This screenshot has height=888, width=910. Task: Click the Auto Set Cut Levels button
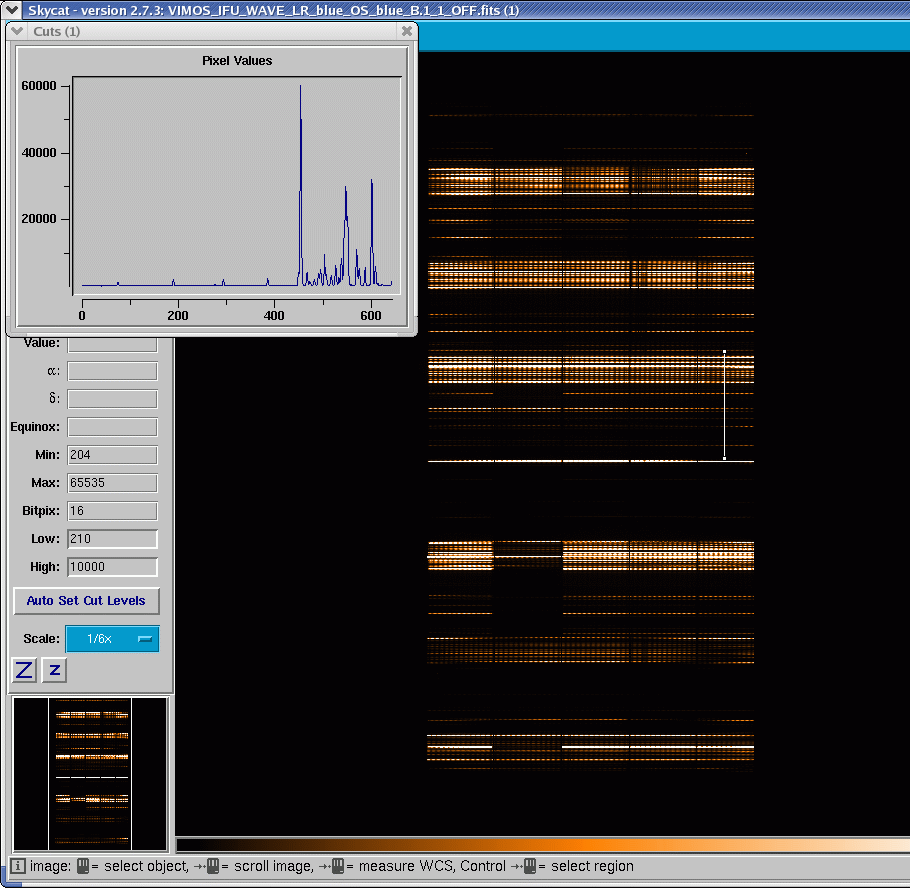click(x=86, y=601)
